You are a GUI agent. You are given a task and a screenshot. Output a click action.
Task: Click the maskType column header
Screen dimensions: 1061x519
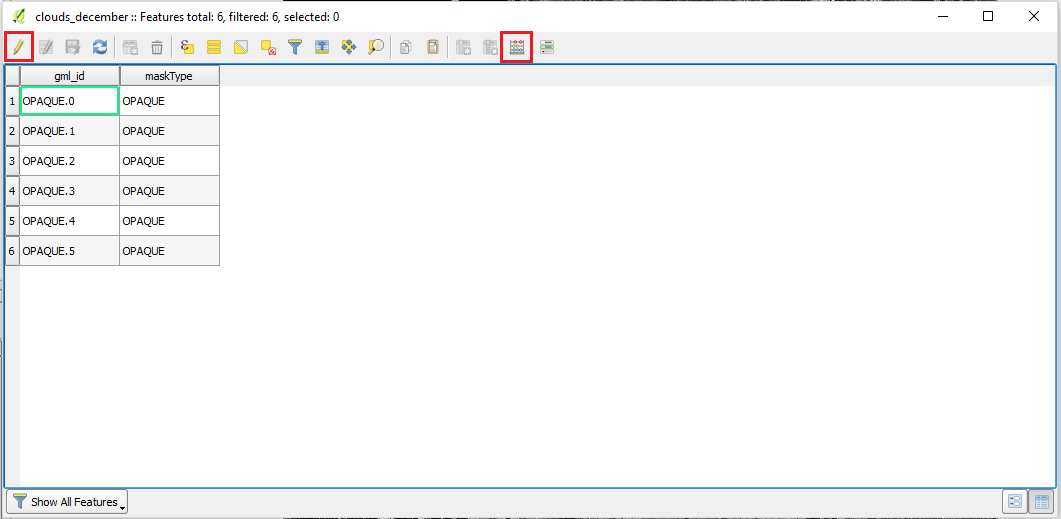coord(169,76)
